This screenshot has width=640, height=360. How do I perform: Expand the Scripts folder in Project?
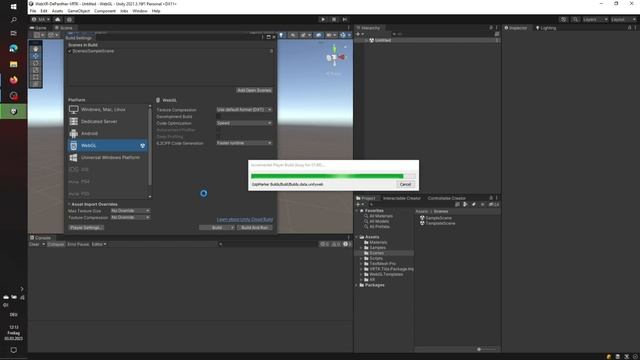click(x=361, y=258)
